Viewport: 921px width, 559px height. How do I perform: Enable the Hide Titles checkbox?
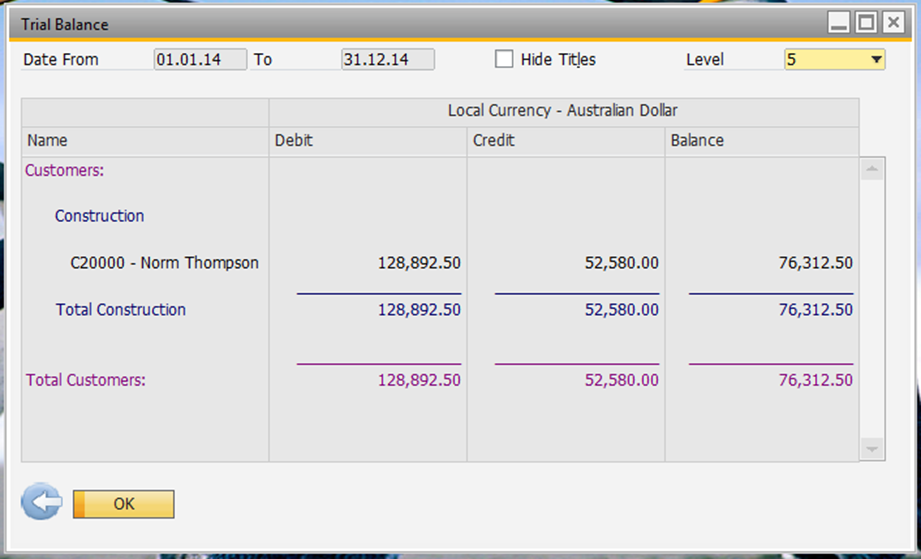click(504, 59)
